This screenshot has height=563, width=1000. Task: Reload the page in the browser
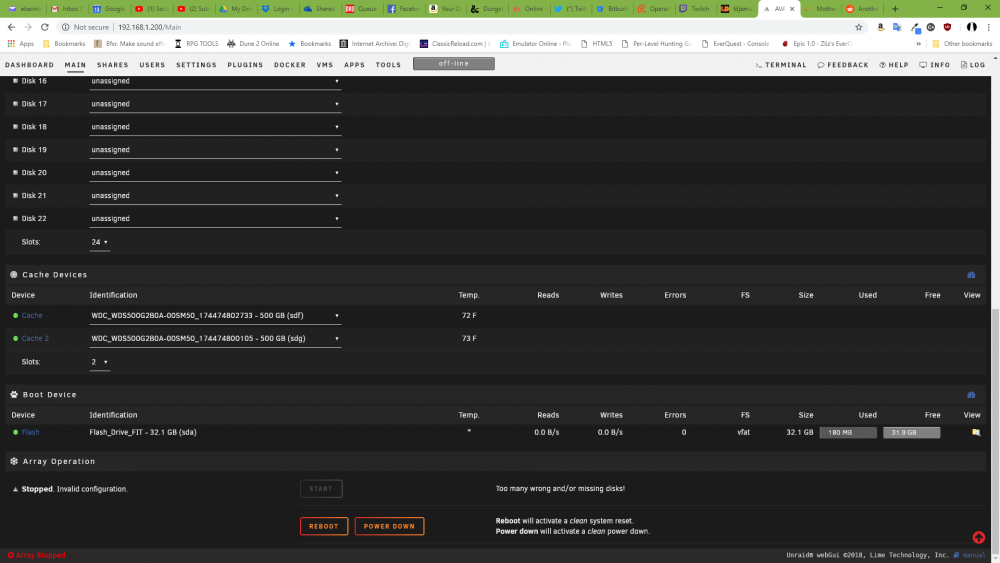tap(45, 27)
